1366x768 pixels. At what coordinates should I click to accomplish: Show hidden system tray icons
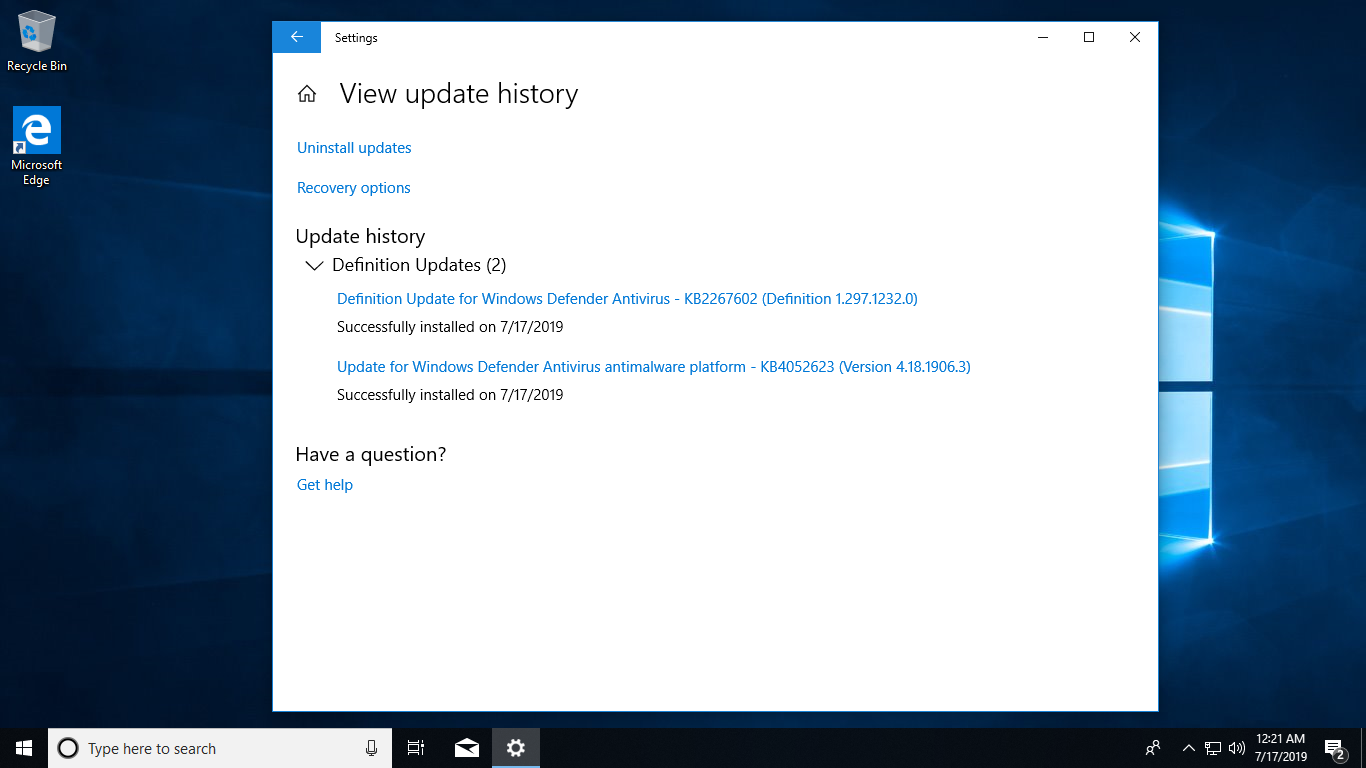pos(1188,748)
